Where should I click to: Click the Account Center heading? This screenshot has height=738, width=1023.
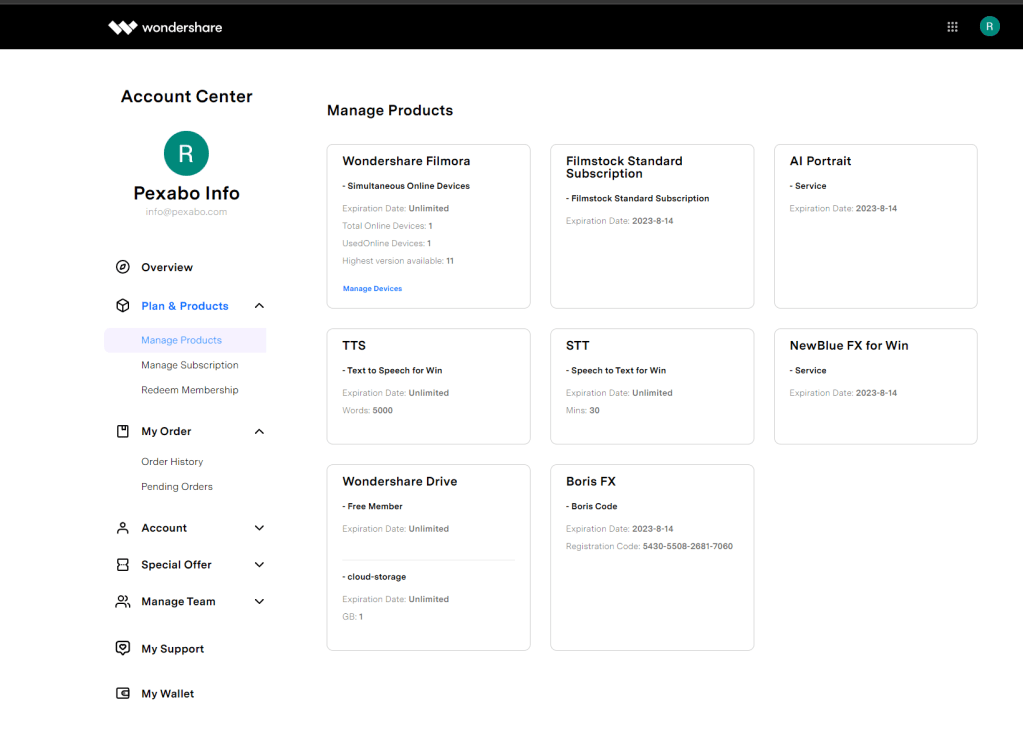click(x=187, y=97)
